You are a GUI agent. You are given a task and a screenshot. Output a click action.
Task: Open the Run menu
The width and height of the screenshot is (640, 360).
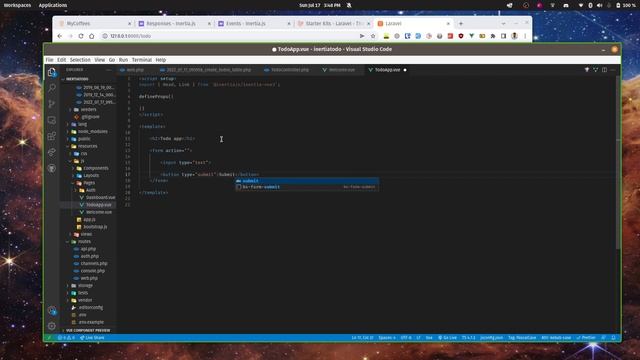point(123,60)
